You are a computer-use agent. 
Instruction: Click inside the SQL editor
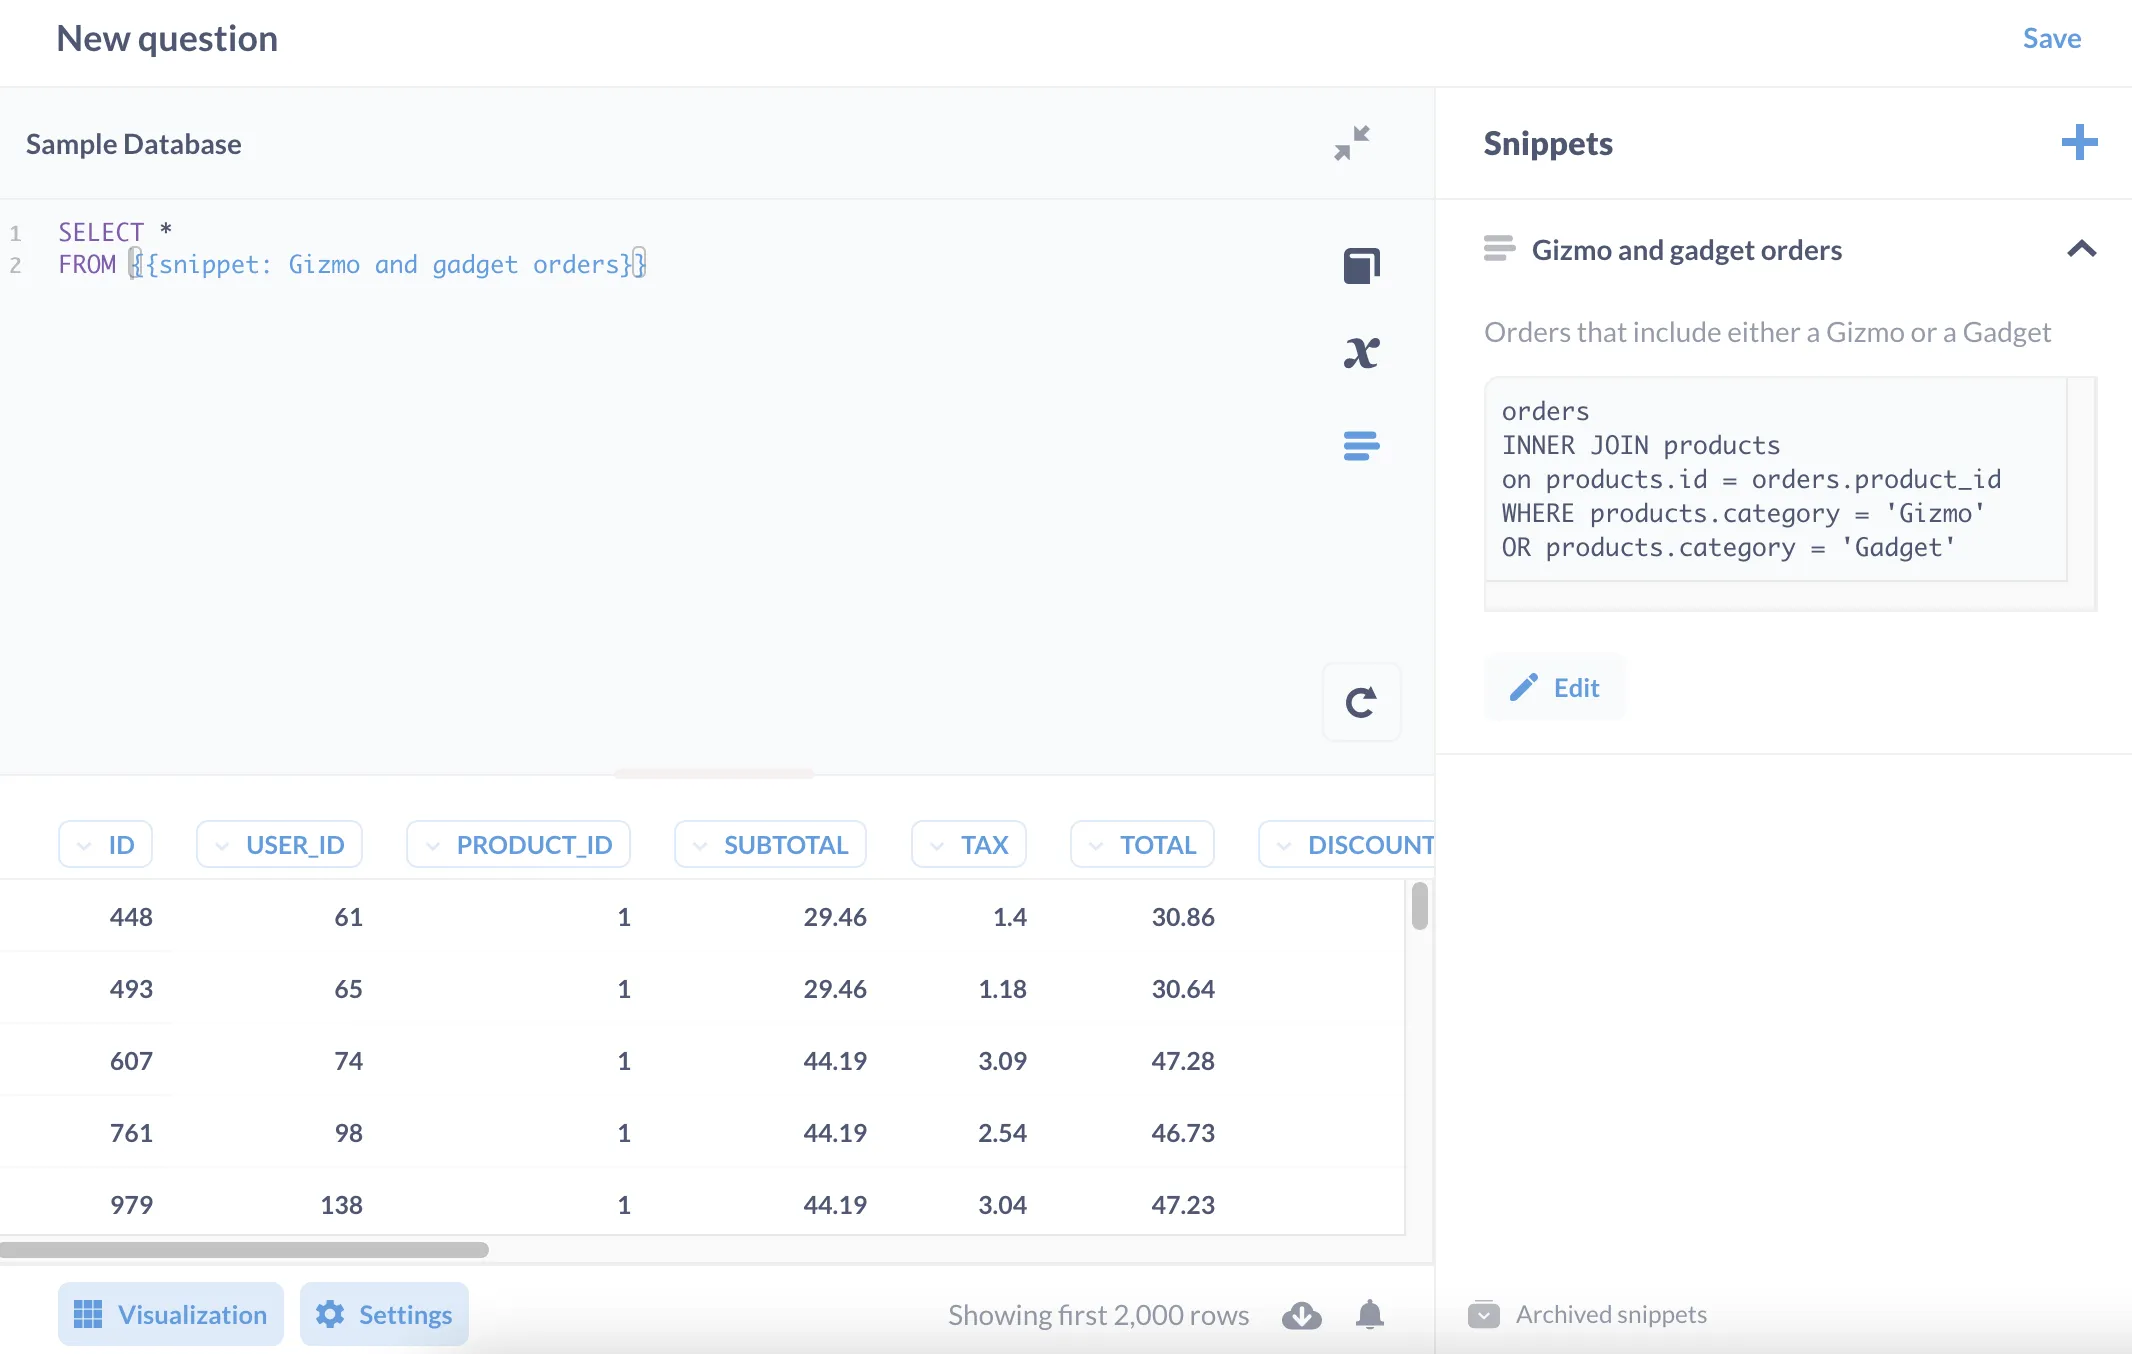[x=600, y=400]
